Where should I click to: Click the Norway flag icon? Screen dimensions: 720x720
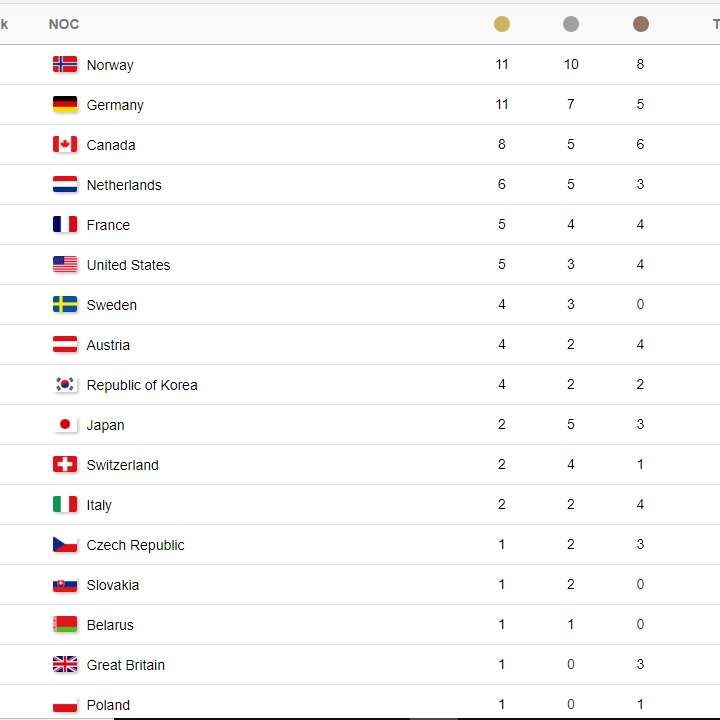[65, 64]
